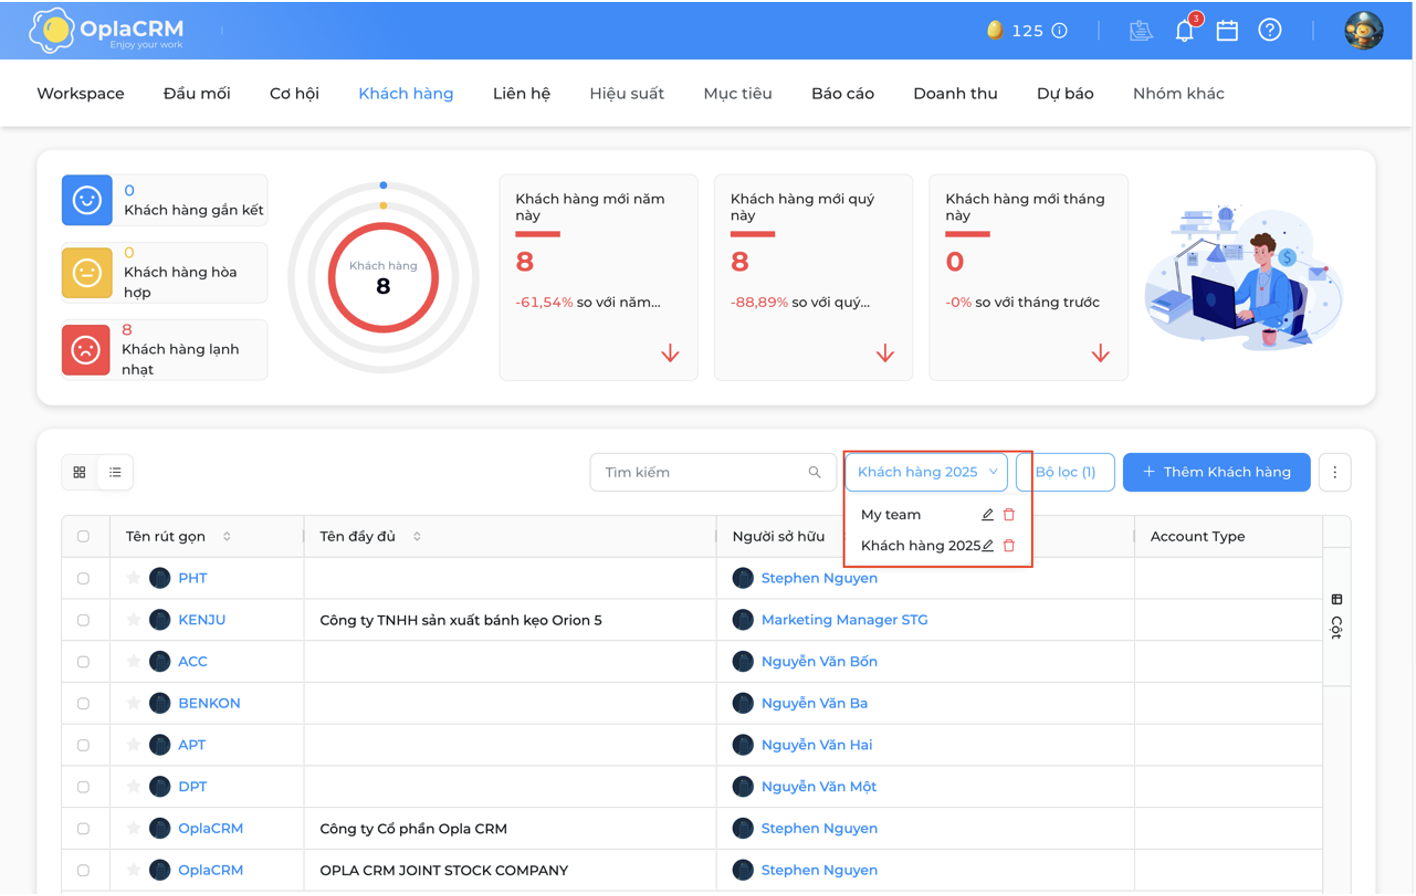
Task: Open the Khách hàng mới năm này card
Action: pos(598,277)
